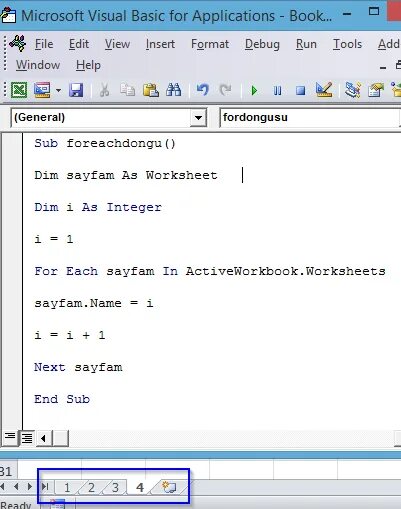Click the 'End Sub' line
This screenshot has width=401, height=509.
(62, 399)
